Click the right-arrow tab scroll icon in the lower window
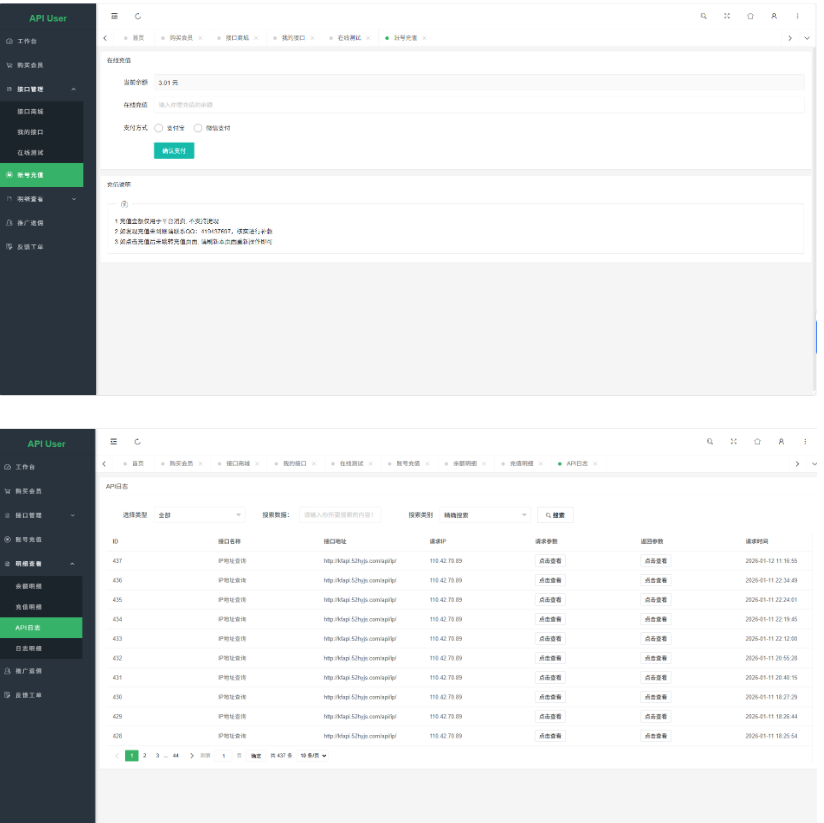The width and height of the screenshot is (824, 823). coord(797,464)
